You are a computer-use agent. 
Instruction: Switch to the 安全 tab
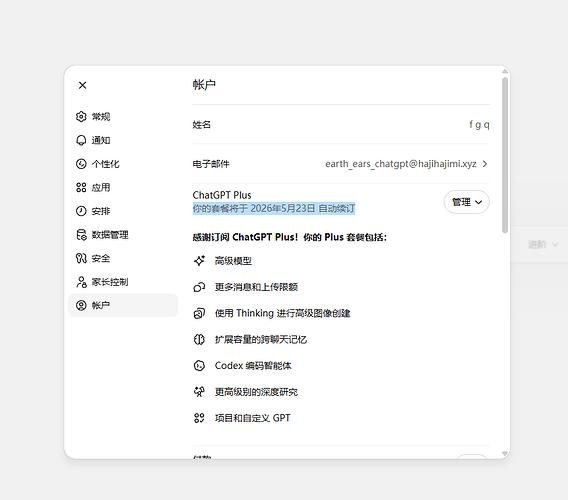[x=123, y=258]
